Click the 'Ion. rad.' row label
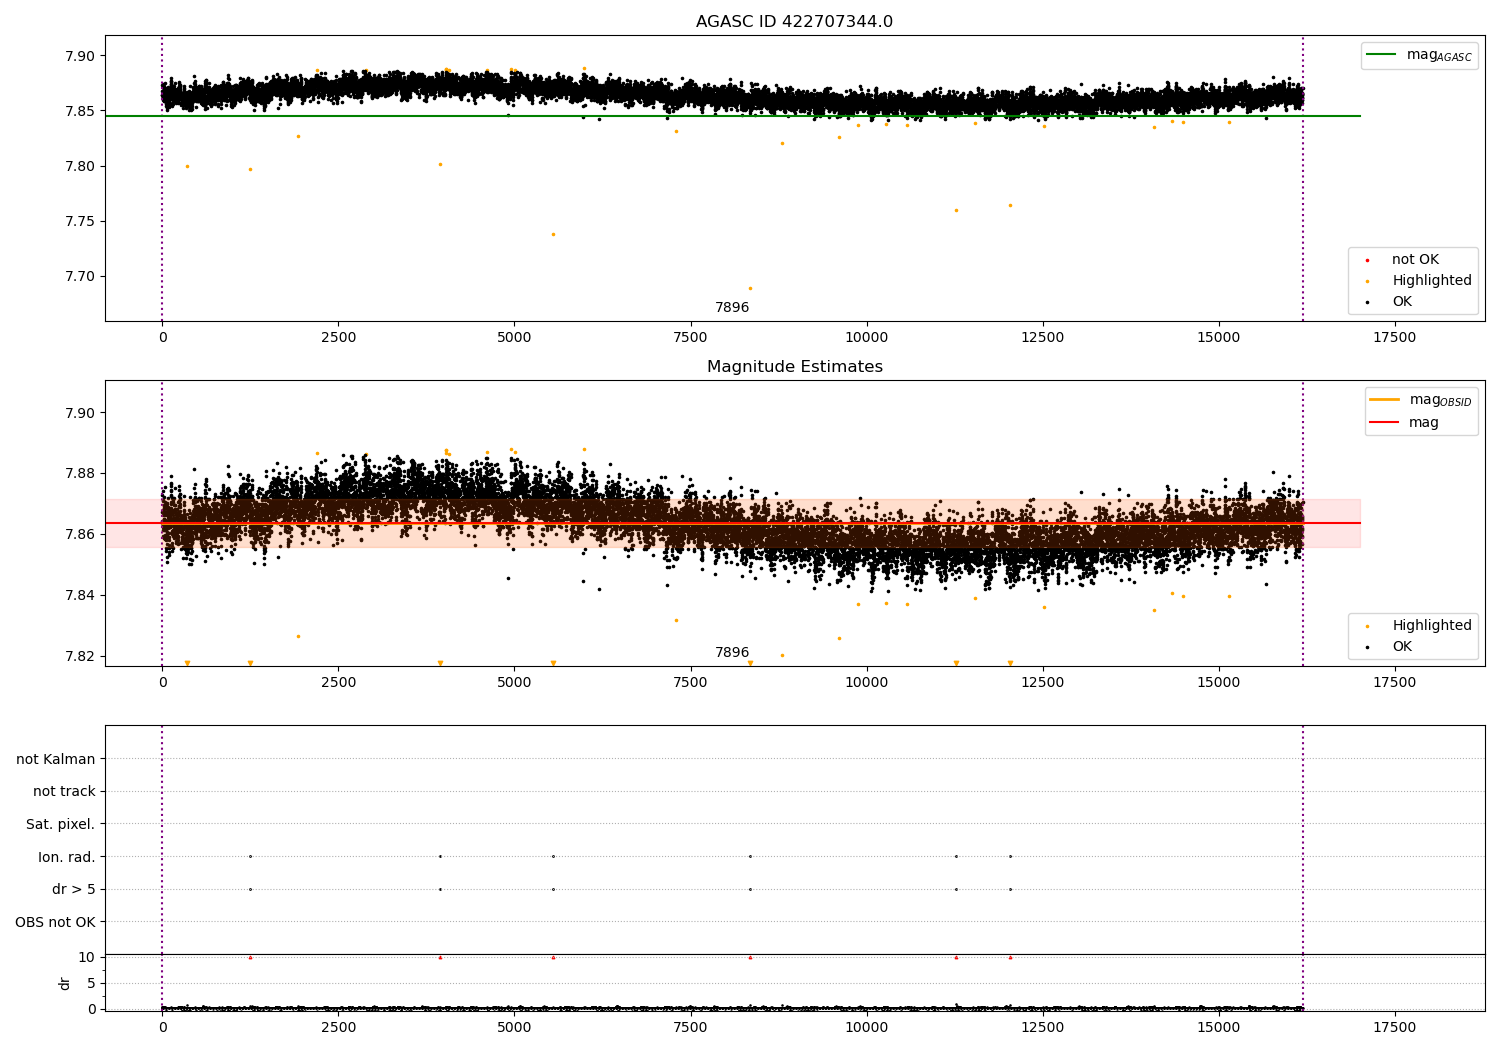 tap(67, 857)
